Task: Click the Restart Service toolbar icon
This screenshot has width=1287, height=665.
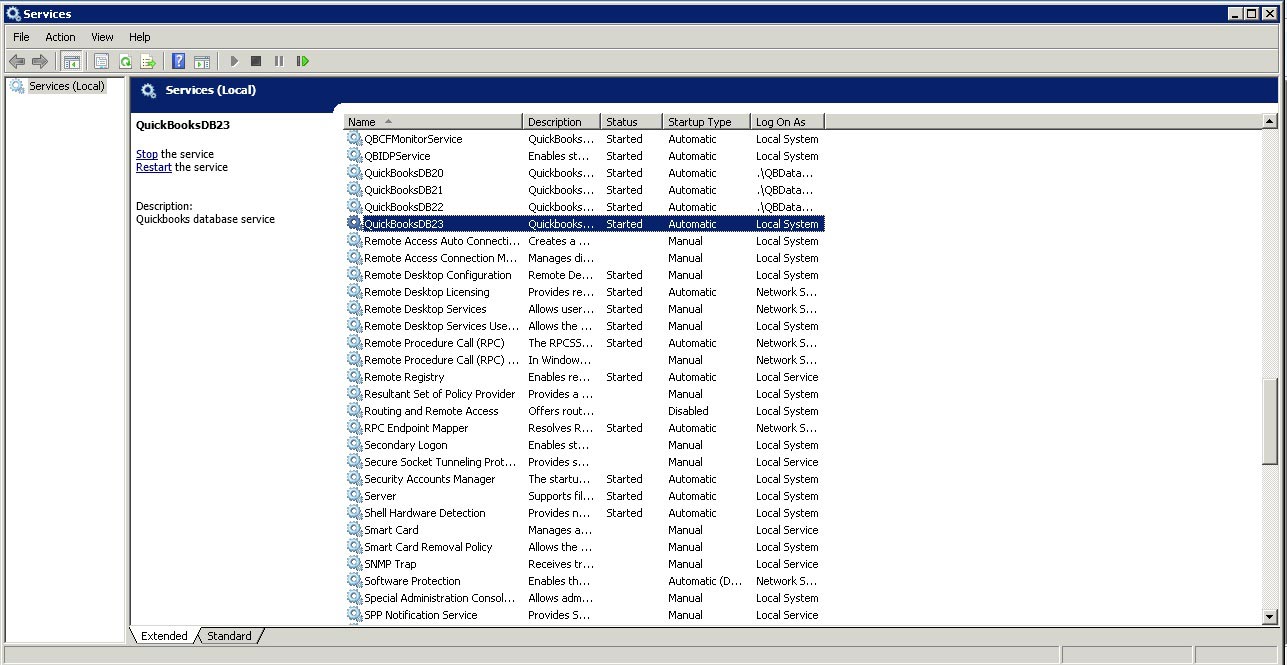Action: (x=304, y=61)
